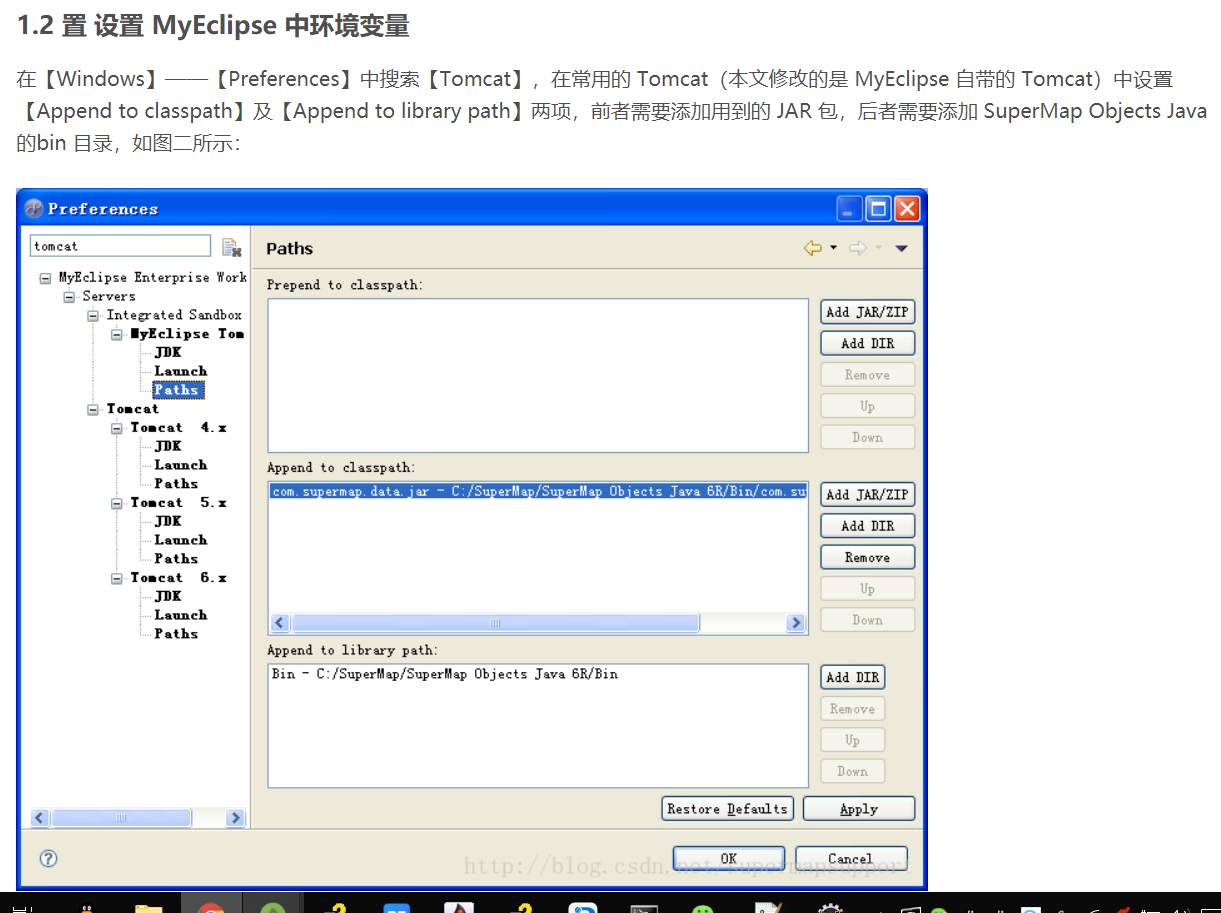
Task: Collapse the Tomcat 5.x node
Action: [117, 503]
